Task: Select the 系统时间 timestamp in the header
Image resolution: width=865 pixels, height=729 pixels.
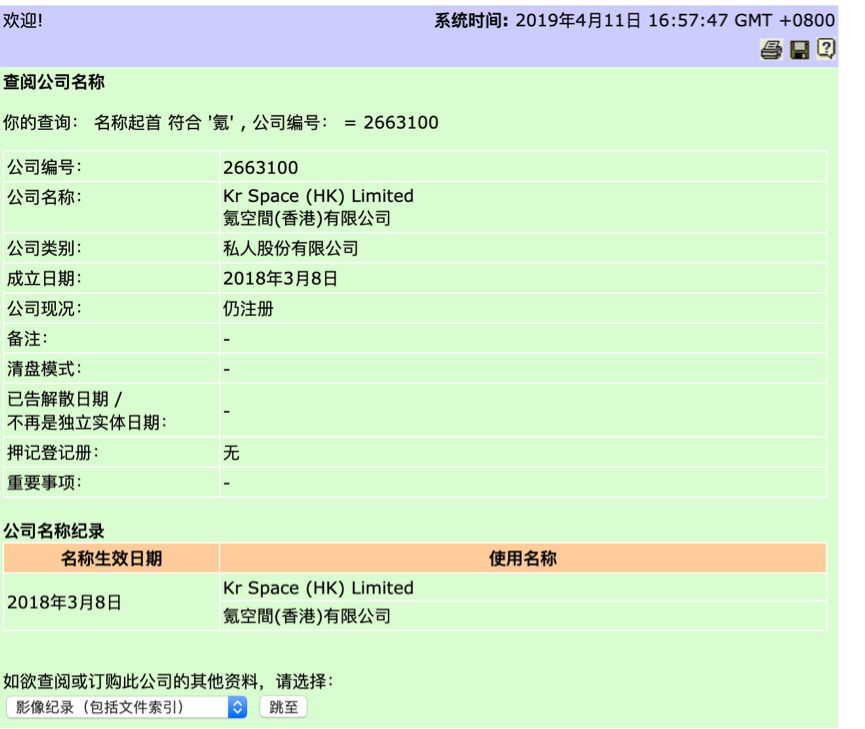Action: pos(634,20)
